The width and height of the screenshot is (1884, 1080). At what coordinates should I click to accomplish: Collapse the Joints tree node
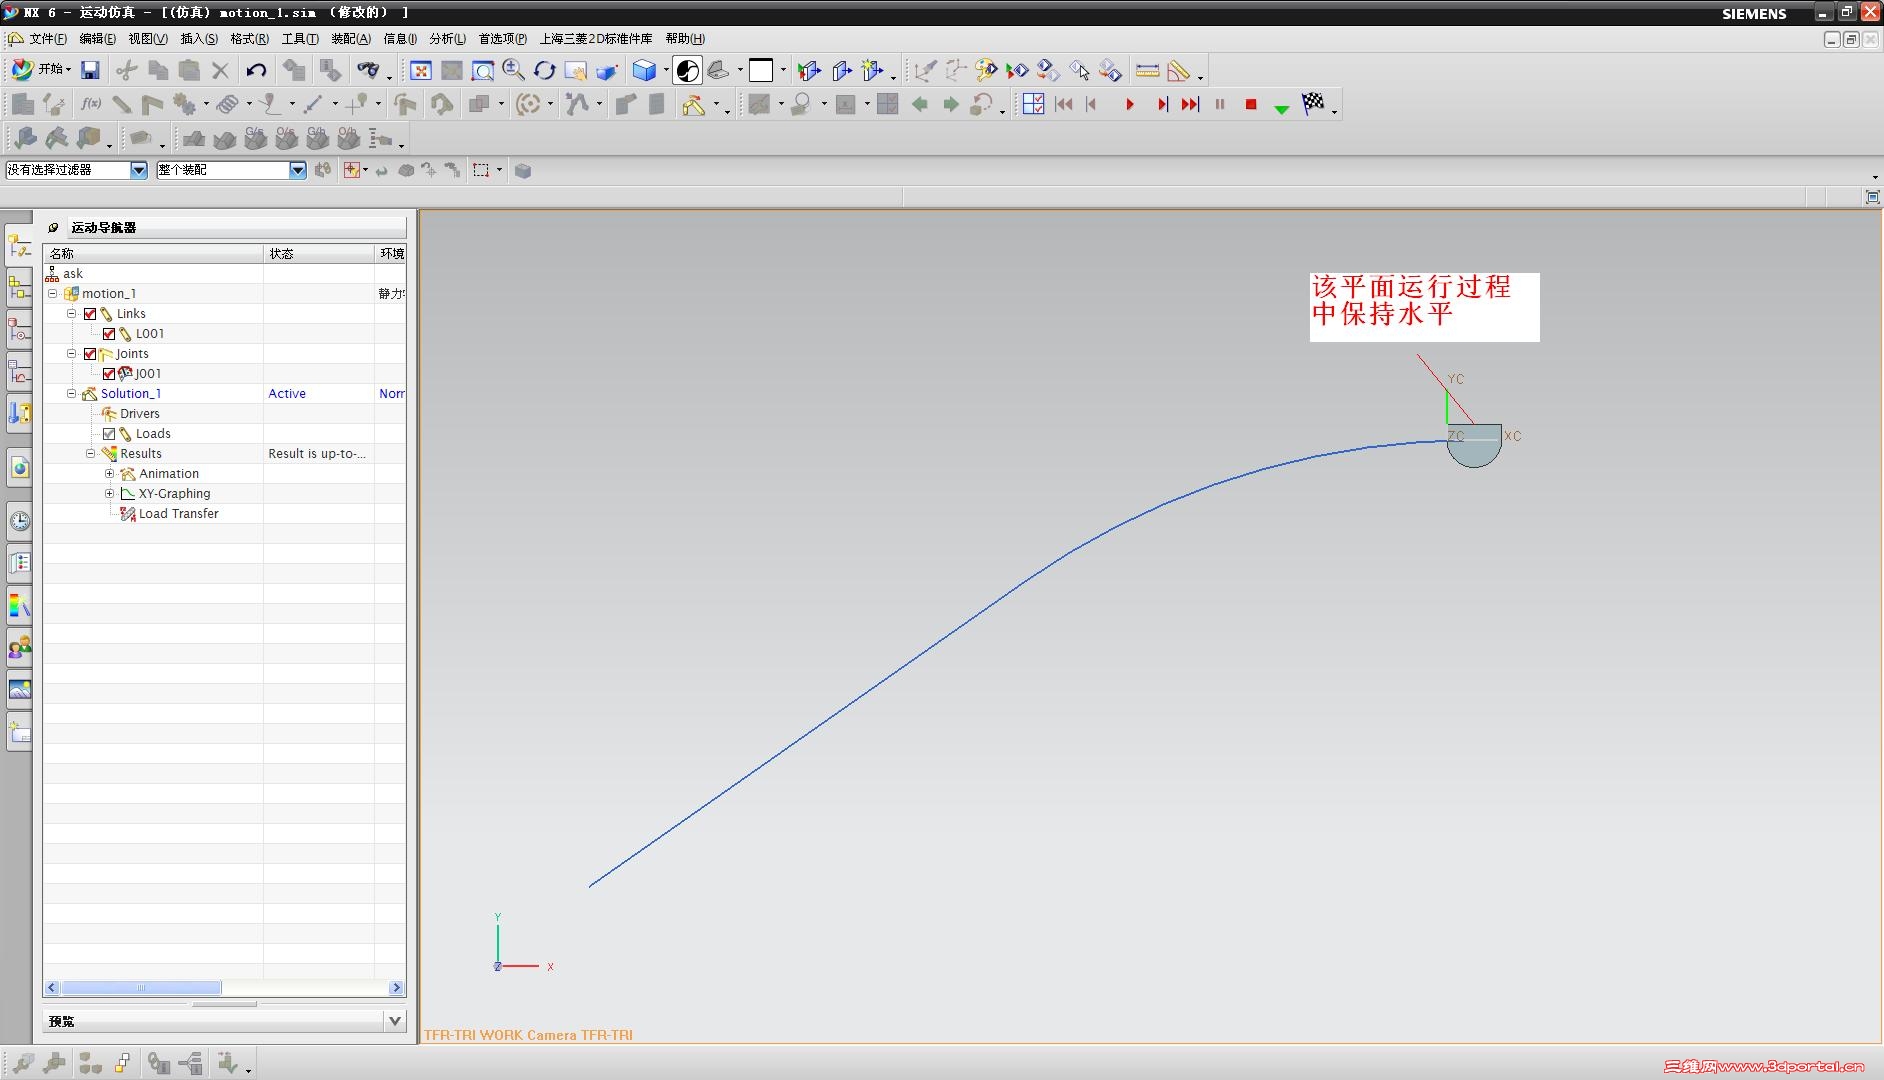(x=72, y=354)
